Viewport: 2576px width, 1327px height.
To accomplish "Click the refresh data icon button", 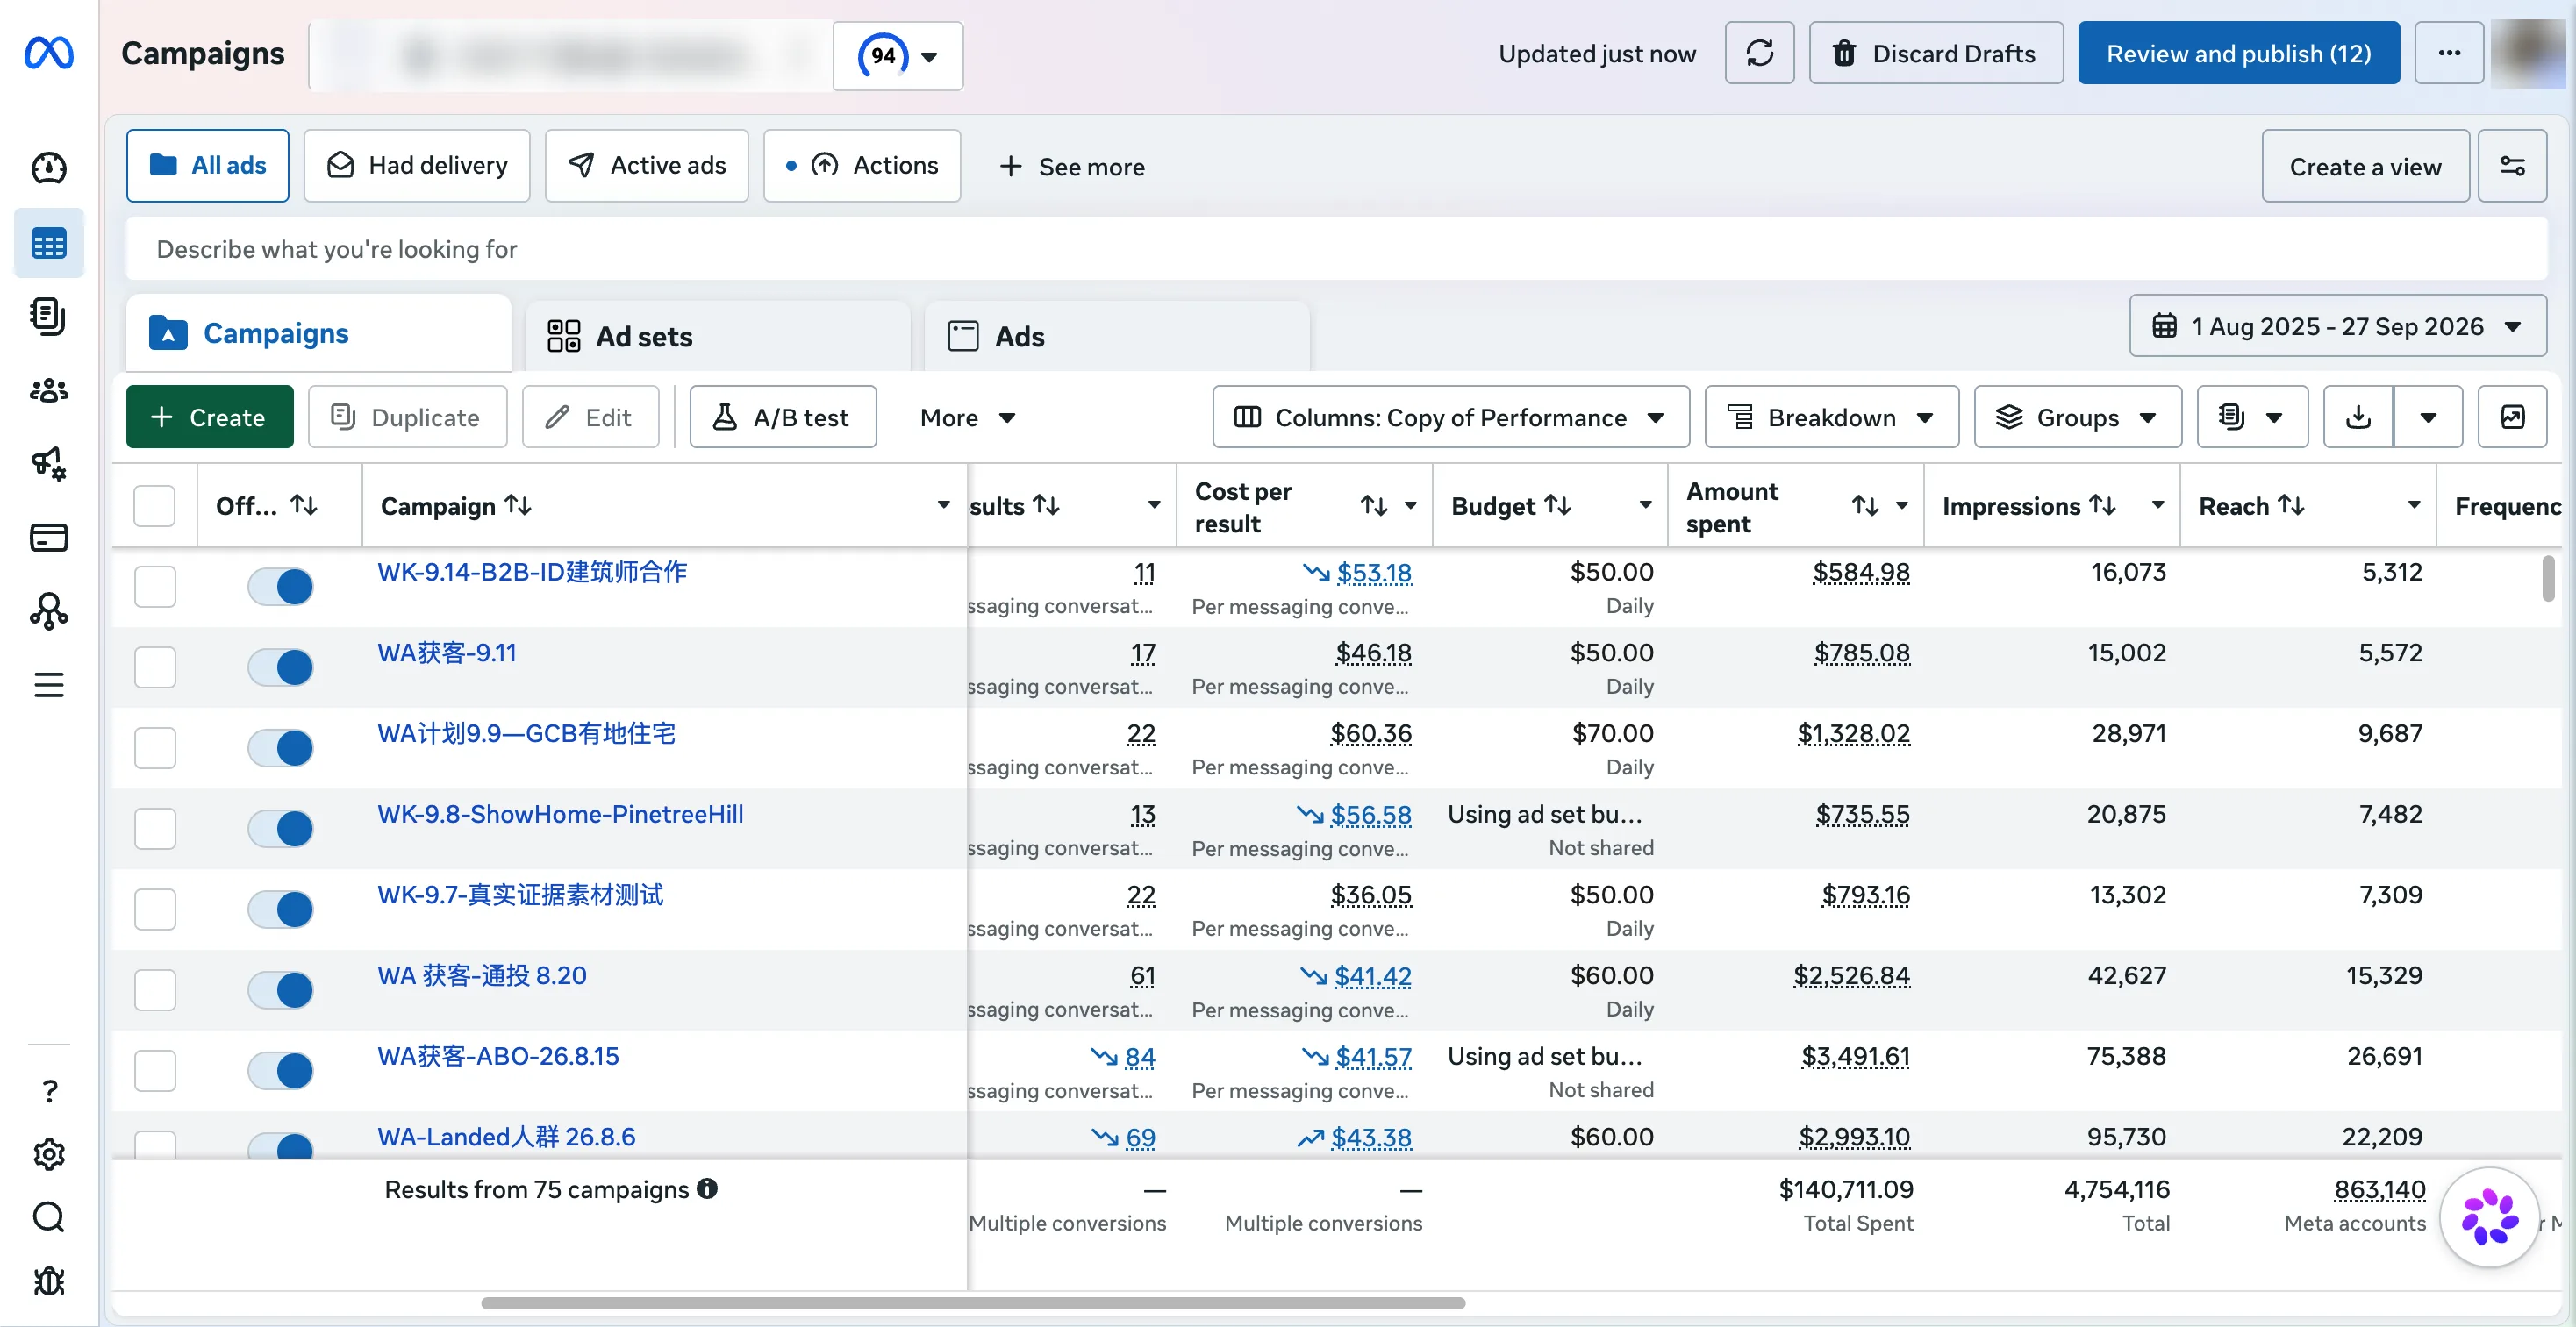I will point(1759,53).
